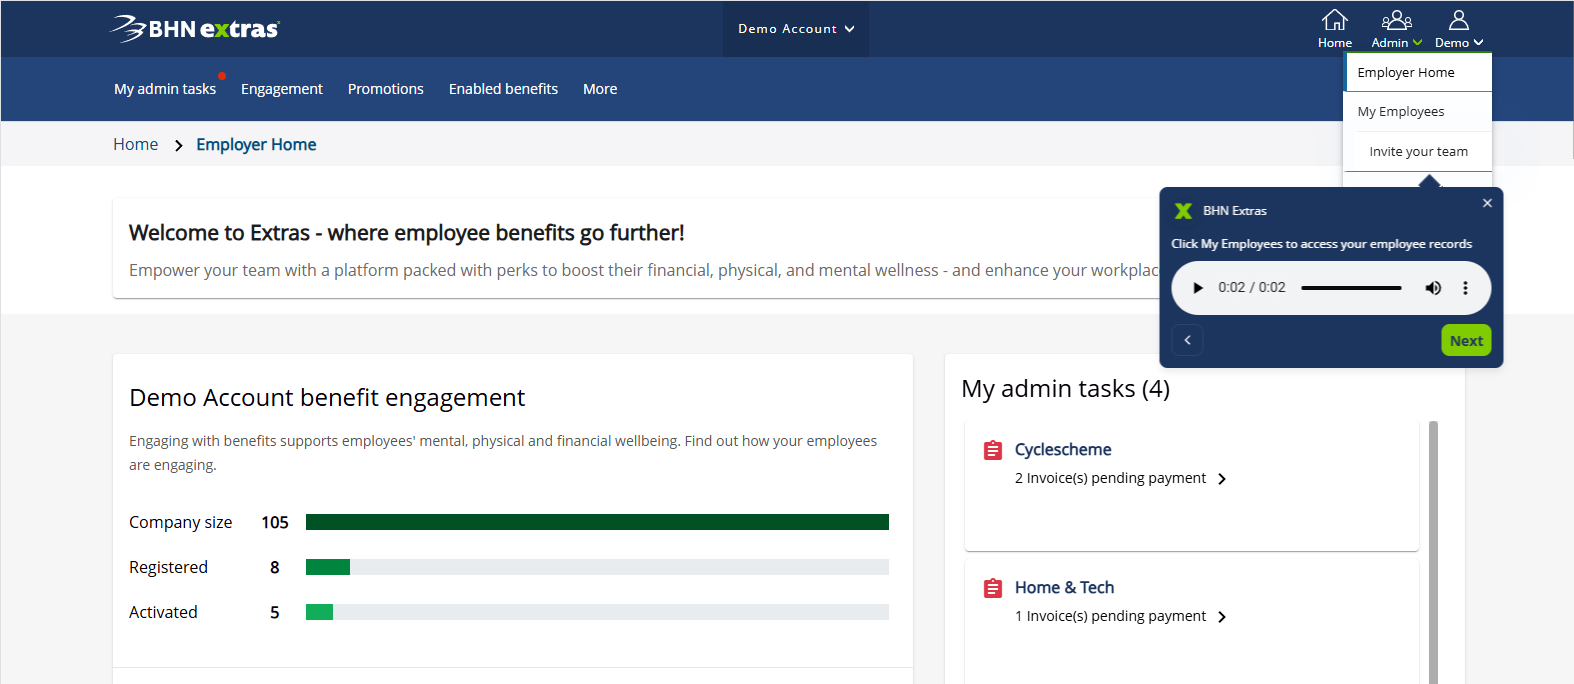Image resolution: width=1574 pixels, height=684 pixels.
Task: Open the More menu
Action: click(600, 89)
